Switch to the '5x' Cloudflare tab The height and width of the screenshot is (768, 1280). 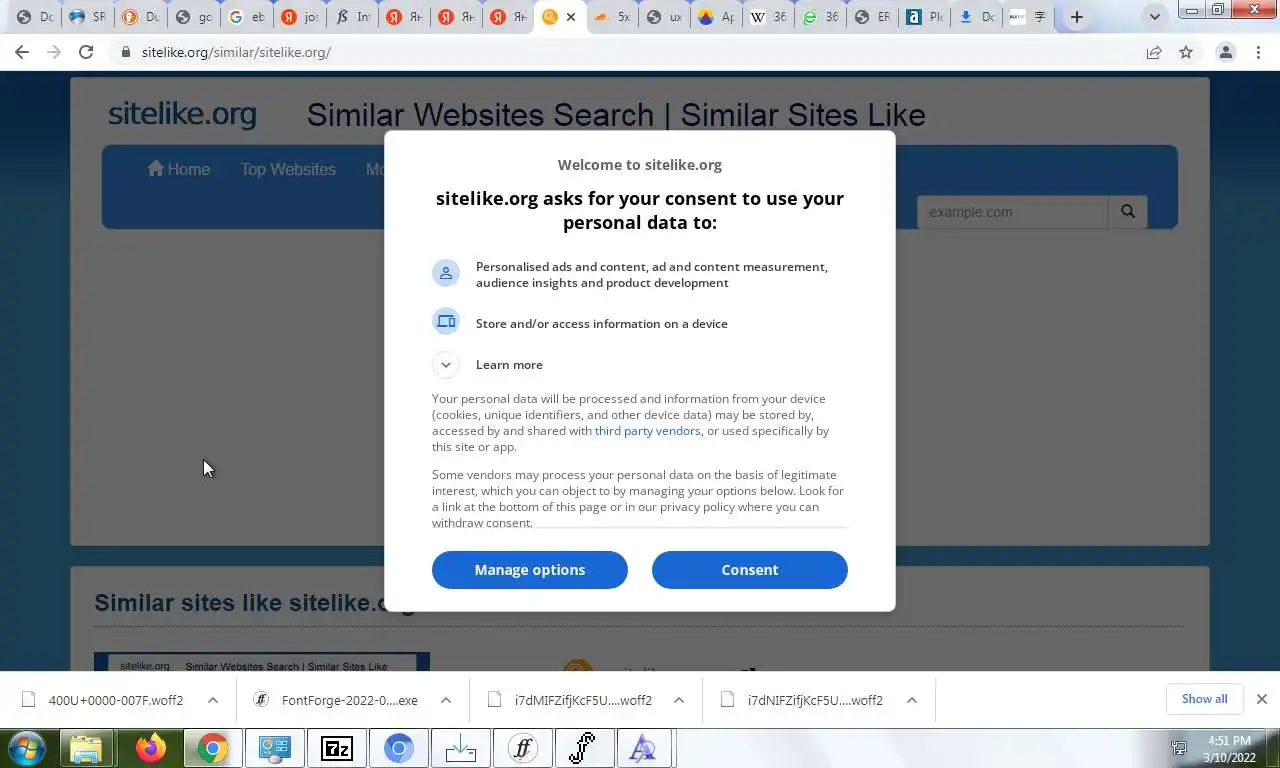612,17
